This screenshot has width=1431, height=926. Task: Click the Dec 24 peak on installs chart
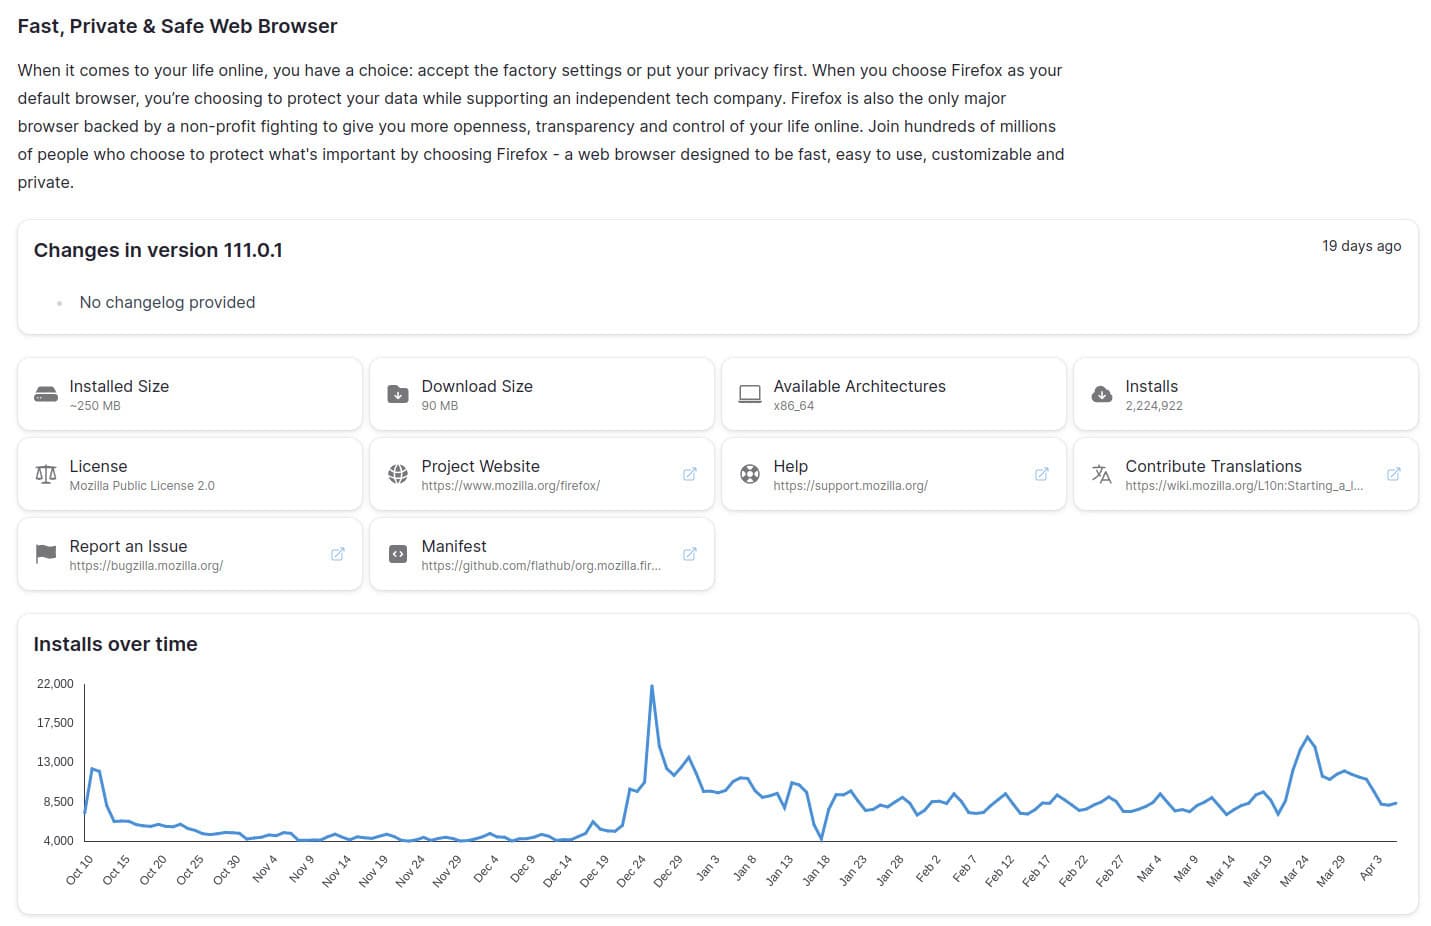[652, 687]
